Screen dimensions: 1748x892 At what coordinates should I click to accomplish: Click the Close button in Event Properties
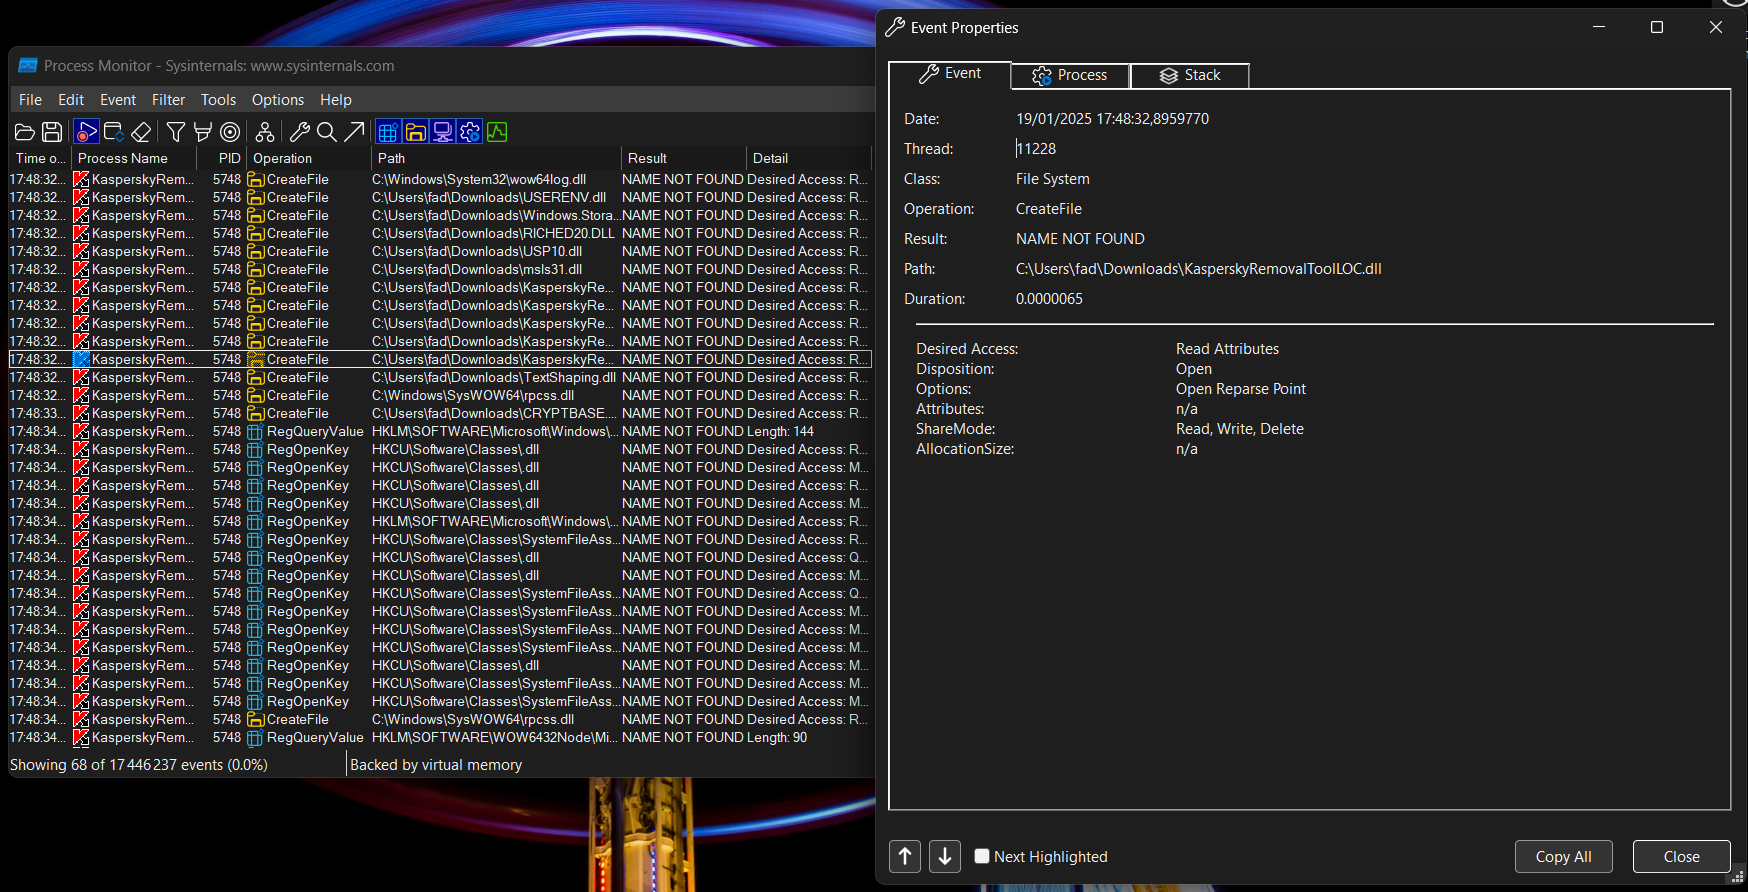click(1682, 856)
